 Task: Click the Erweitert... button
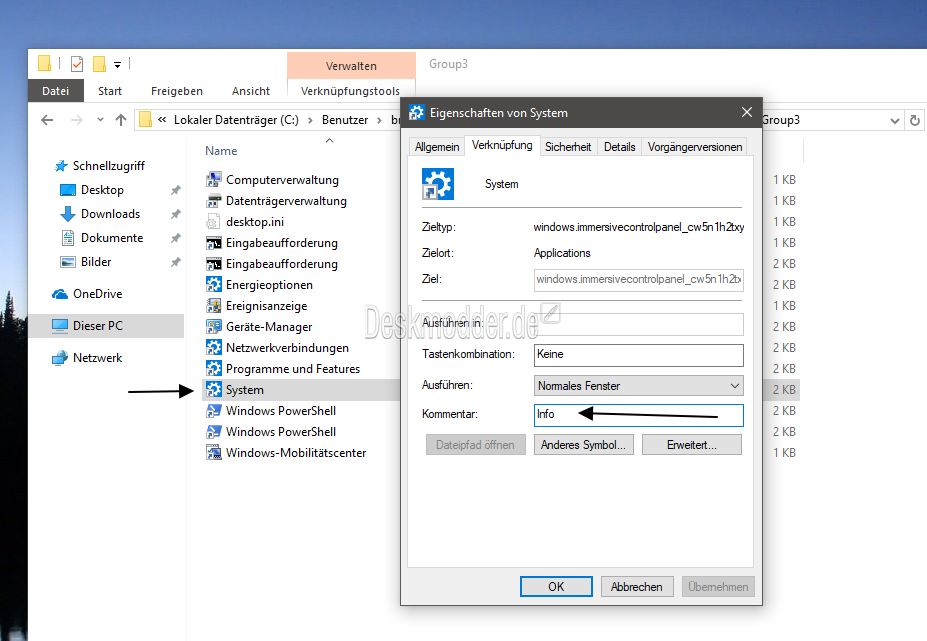(692, 445)
